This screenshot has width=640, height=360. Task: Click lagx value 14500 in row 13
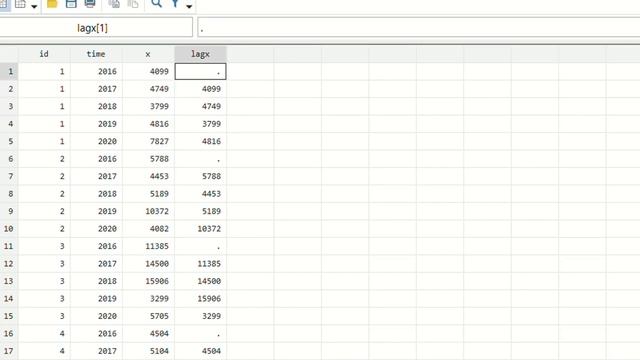point(200,281)
